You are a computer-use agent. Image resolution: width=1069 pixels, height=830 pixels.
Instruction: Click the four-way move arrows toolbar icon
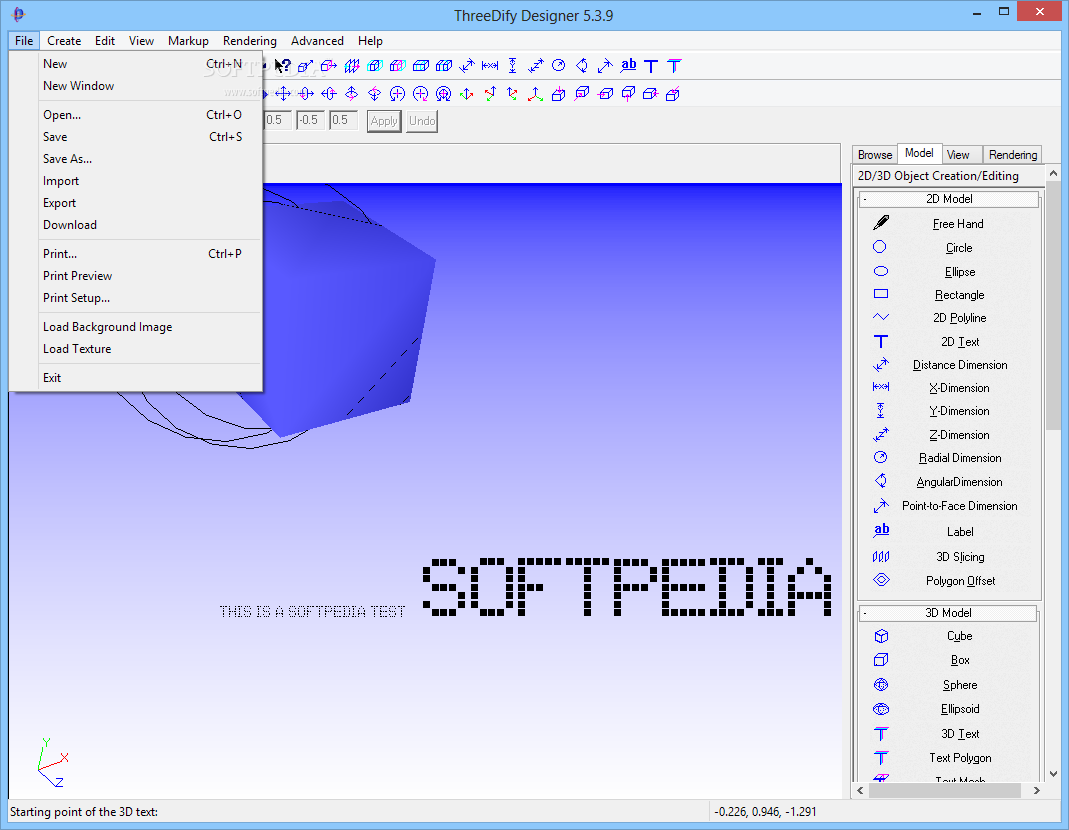point(283,93)
